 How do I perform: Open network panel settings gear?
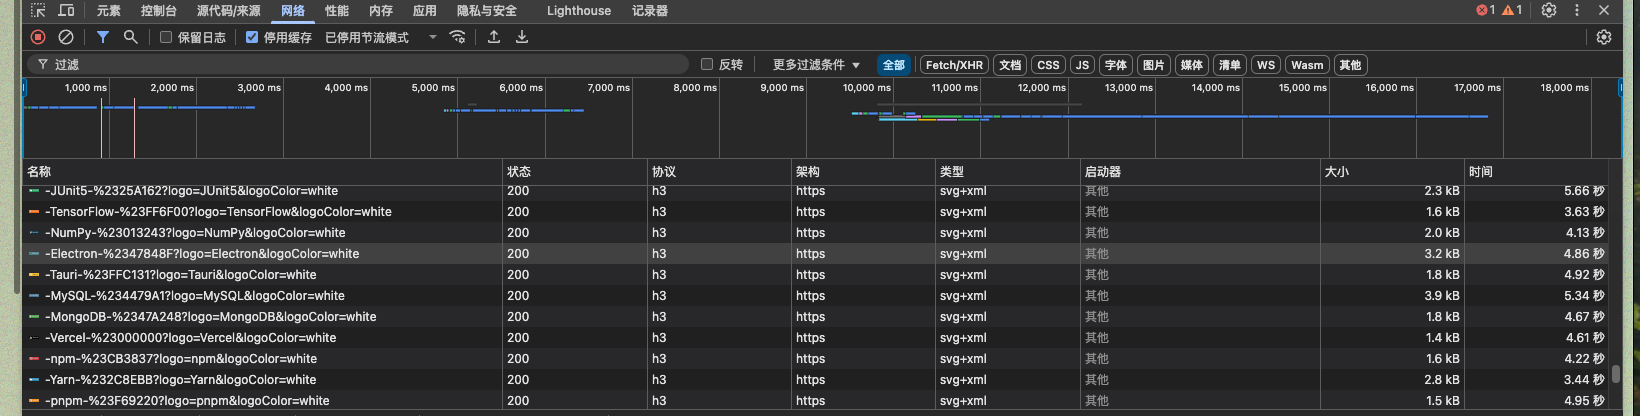tap(1604, 37)
